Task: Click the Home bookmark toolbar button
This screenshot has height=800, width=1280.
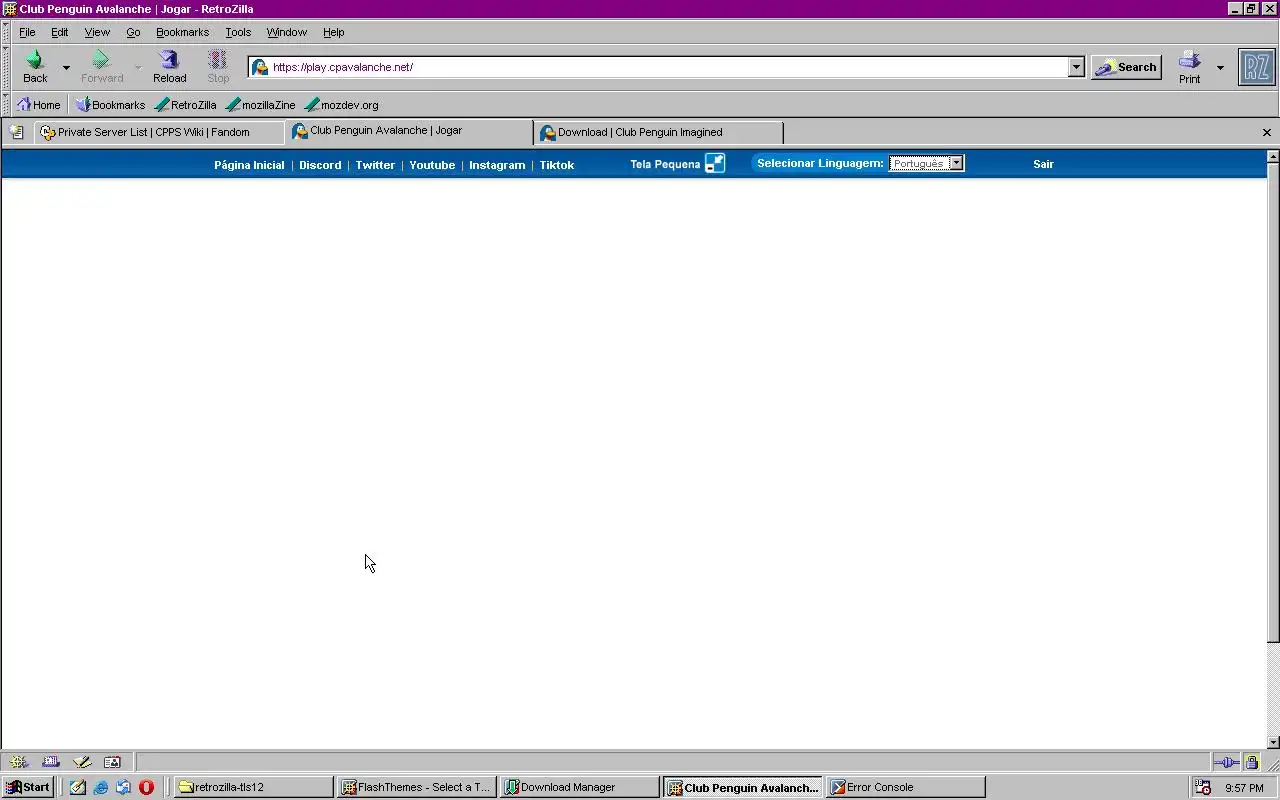Action: click(x=39, y=104)
